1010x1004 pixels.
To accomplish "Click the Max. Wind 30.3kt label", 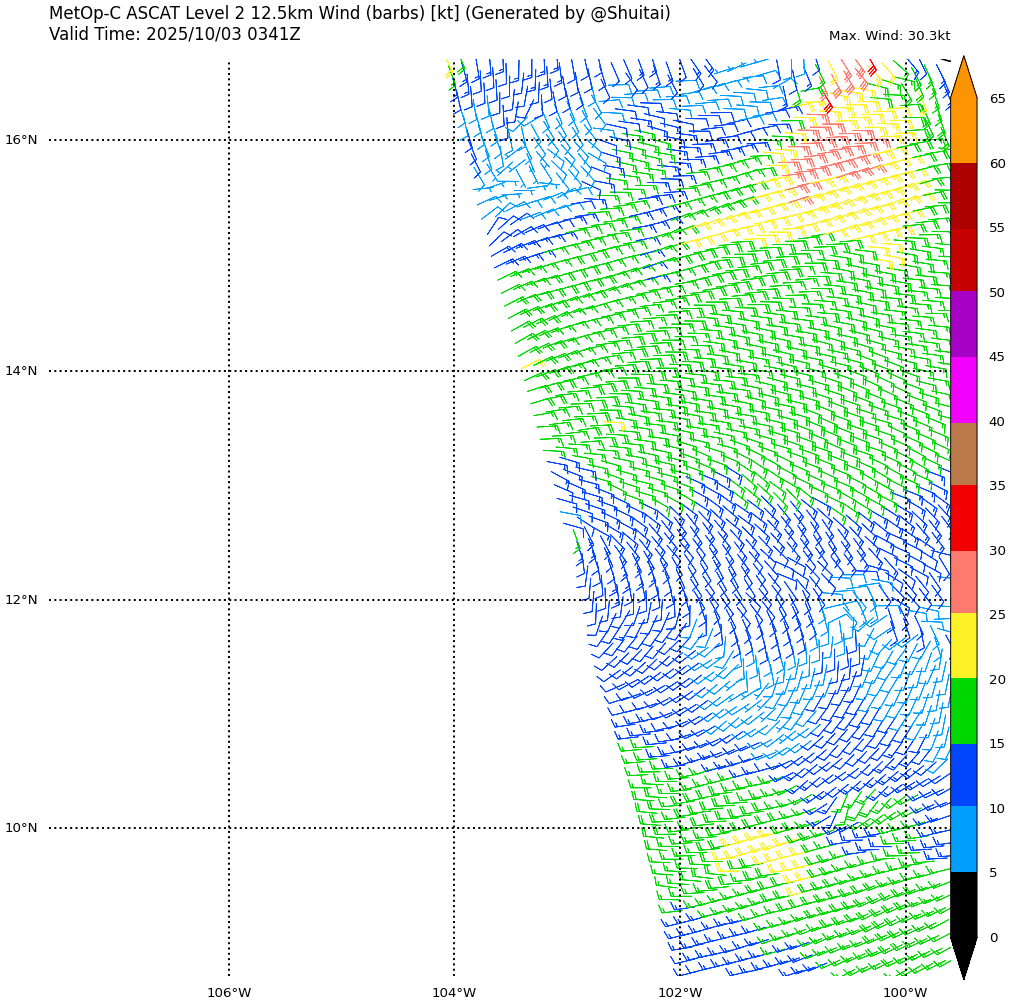I will pos(889,36).
